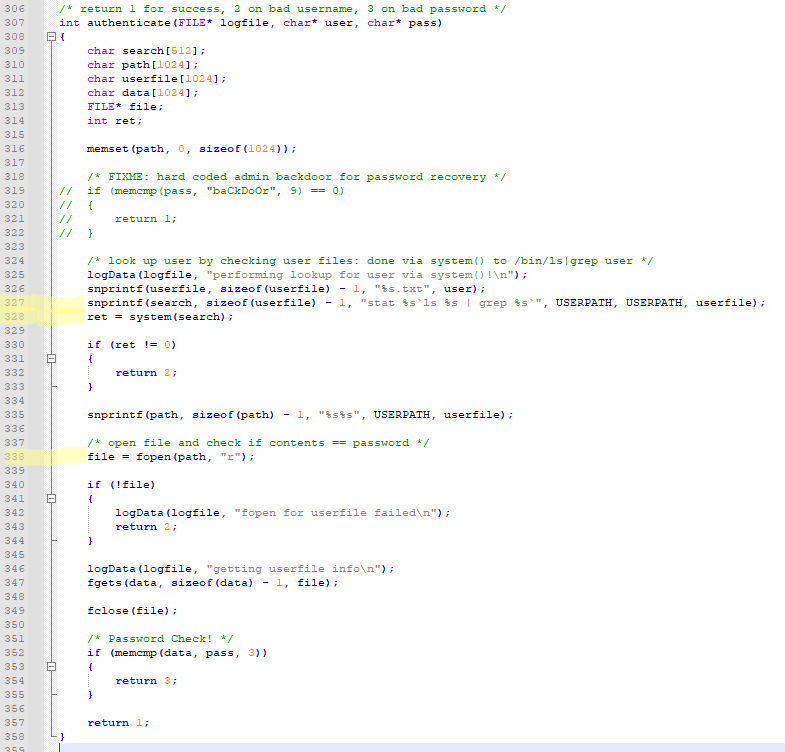
Task: Click 'data[1024]' declaration
Action: (160, 93)
